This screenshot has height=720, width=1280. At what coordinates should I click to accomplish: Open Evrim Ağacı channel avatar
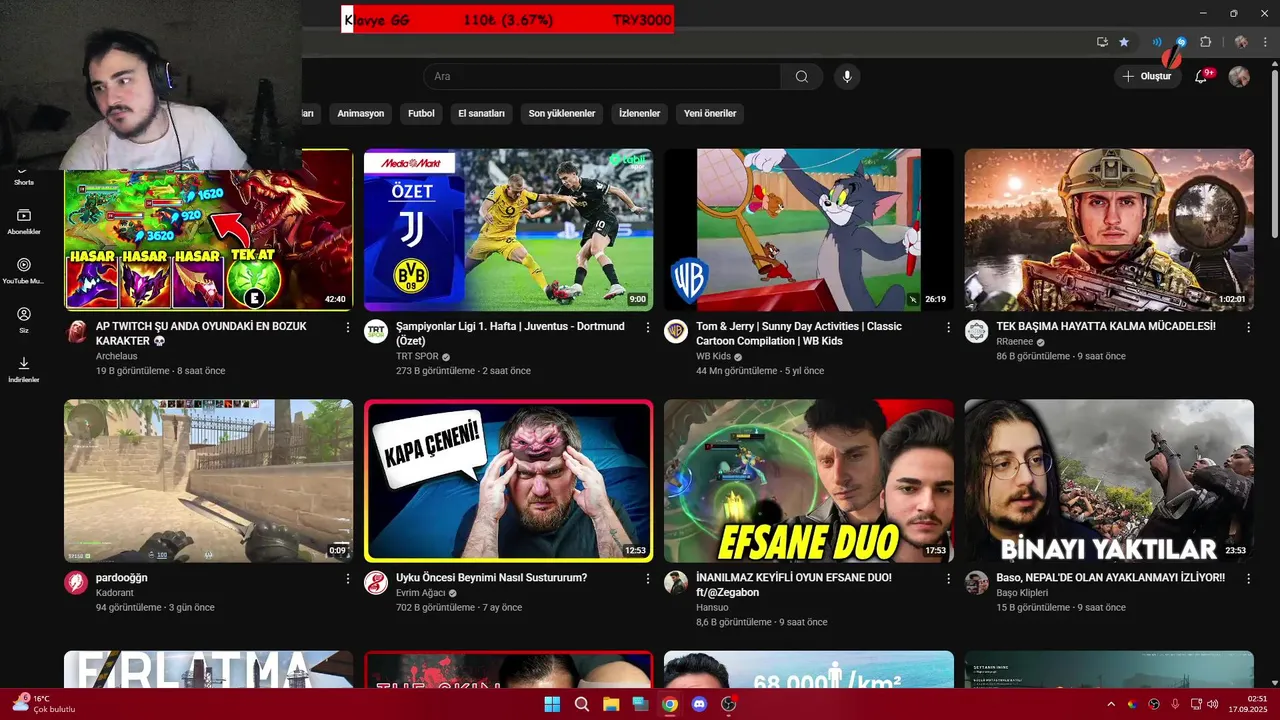(x=376, y=583)
